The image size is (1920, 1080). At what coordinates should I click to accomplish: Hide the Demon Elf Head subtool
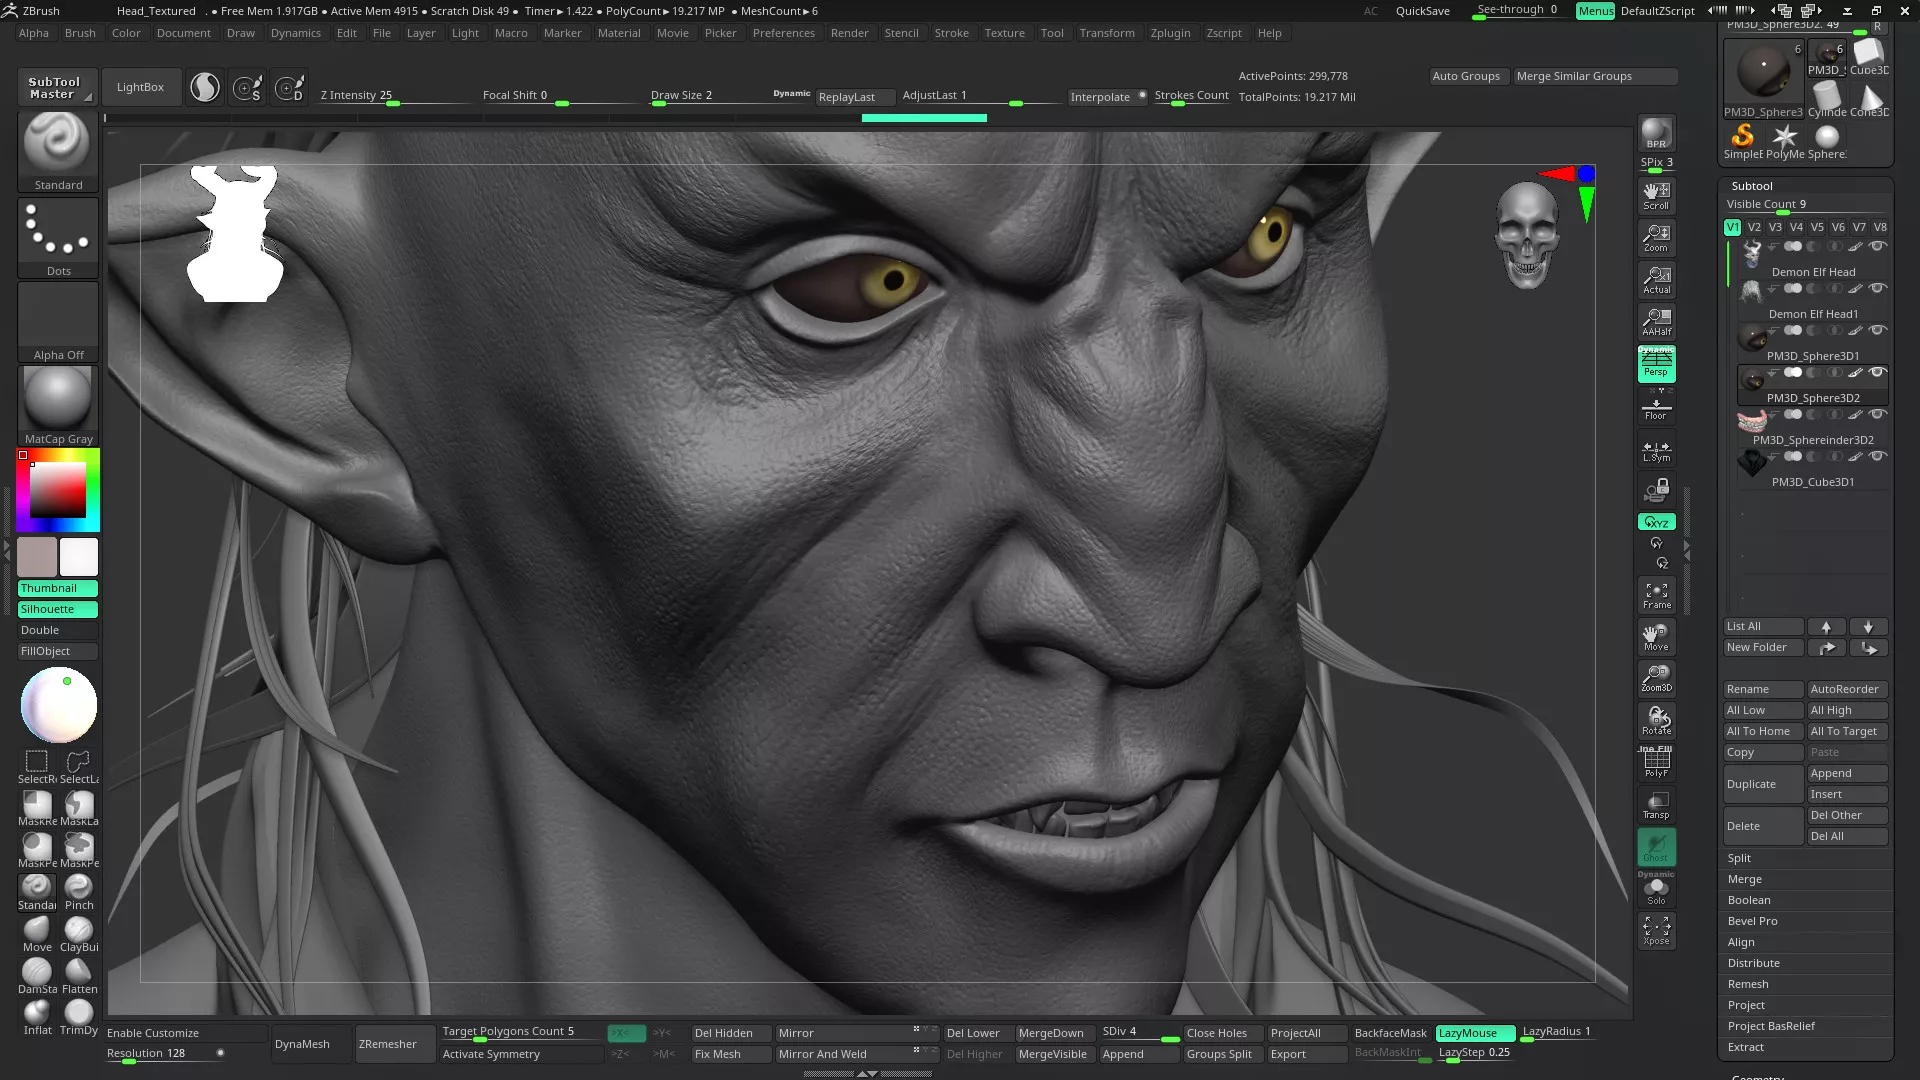1878,246
